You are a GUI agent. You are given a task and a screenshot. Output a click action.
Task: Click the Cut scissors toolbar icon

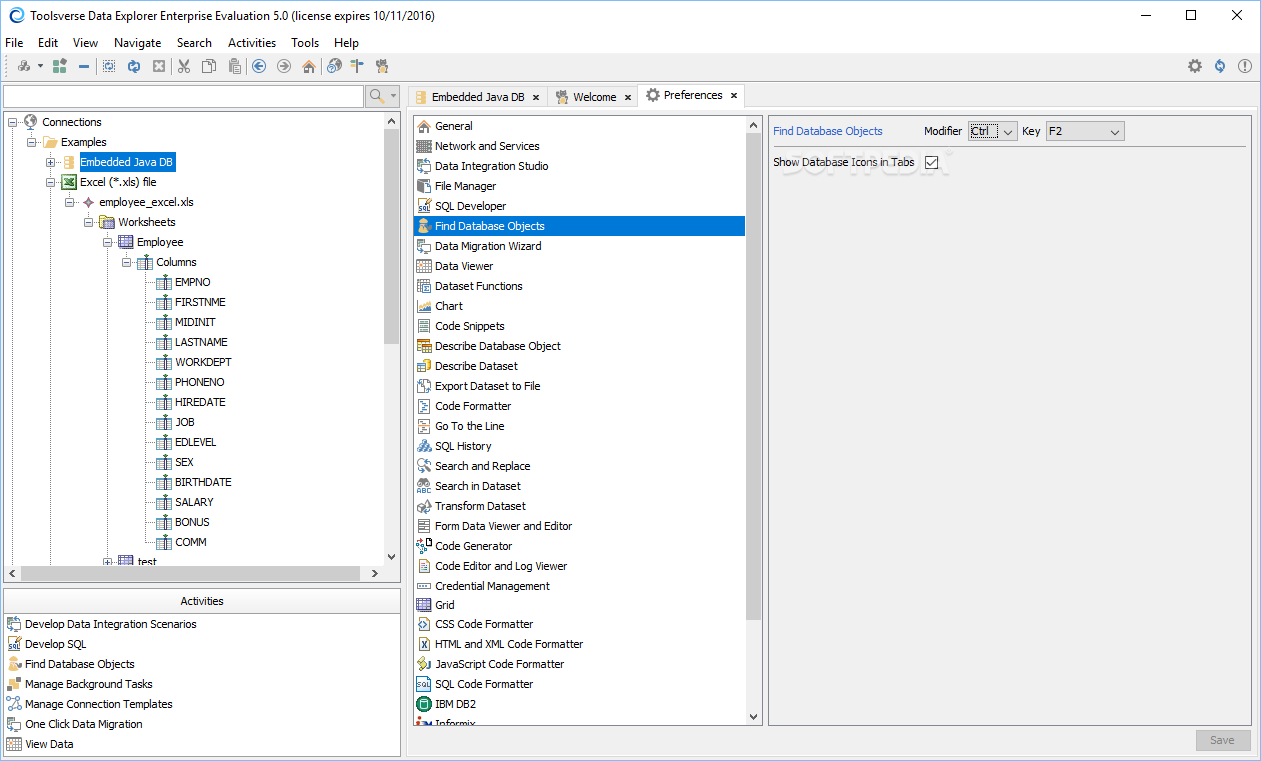[184, 66]
